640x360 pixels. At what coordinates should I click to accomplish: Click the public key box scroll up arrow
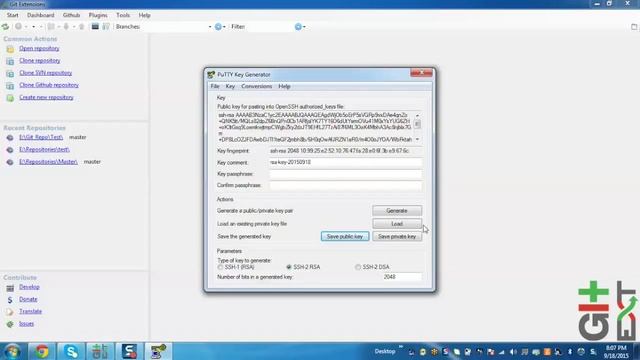coord(417,115)
